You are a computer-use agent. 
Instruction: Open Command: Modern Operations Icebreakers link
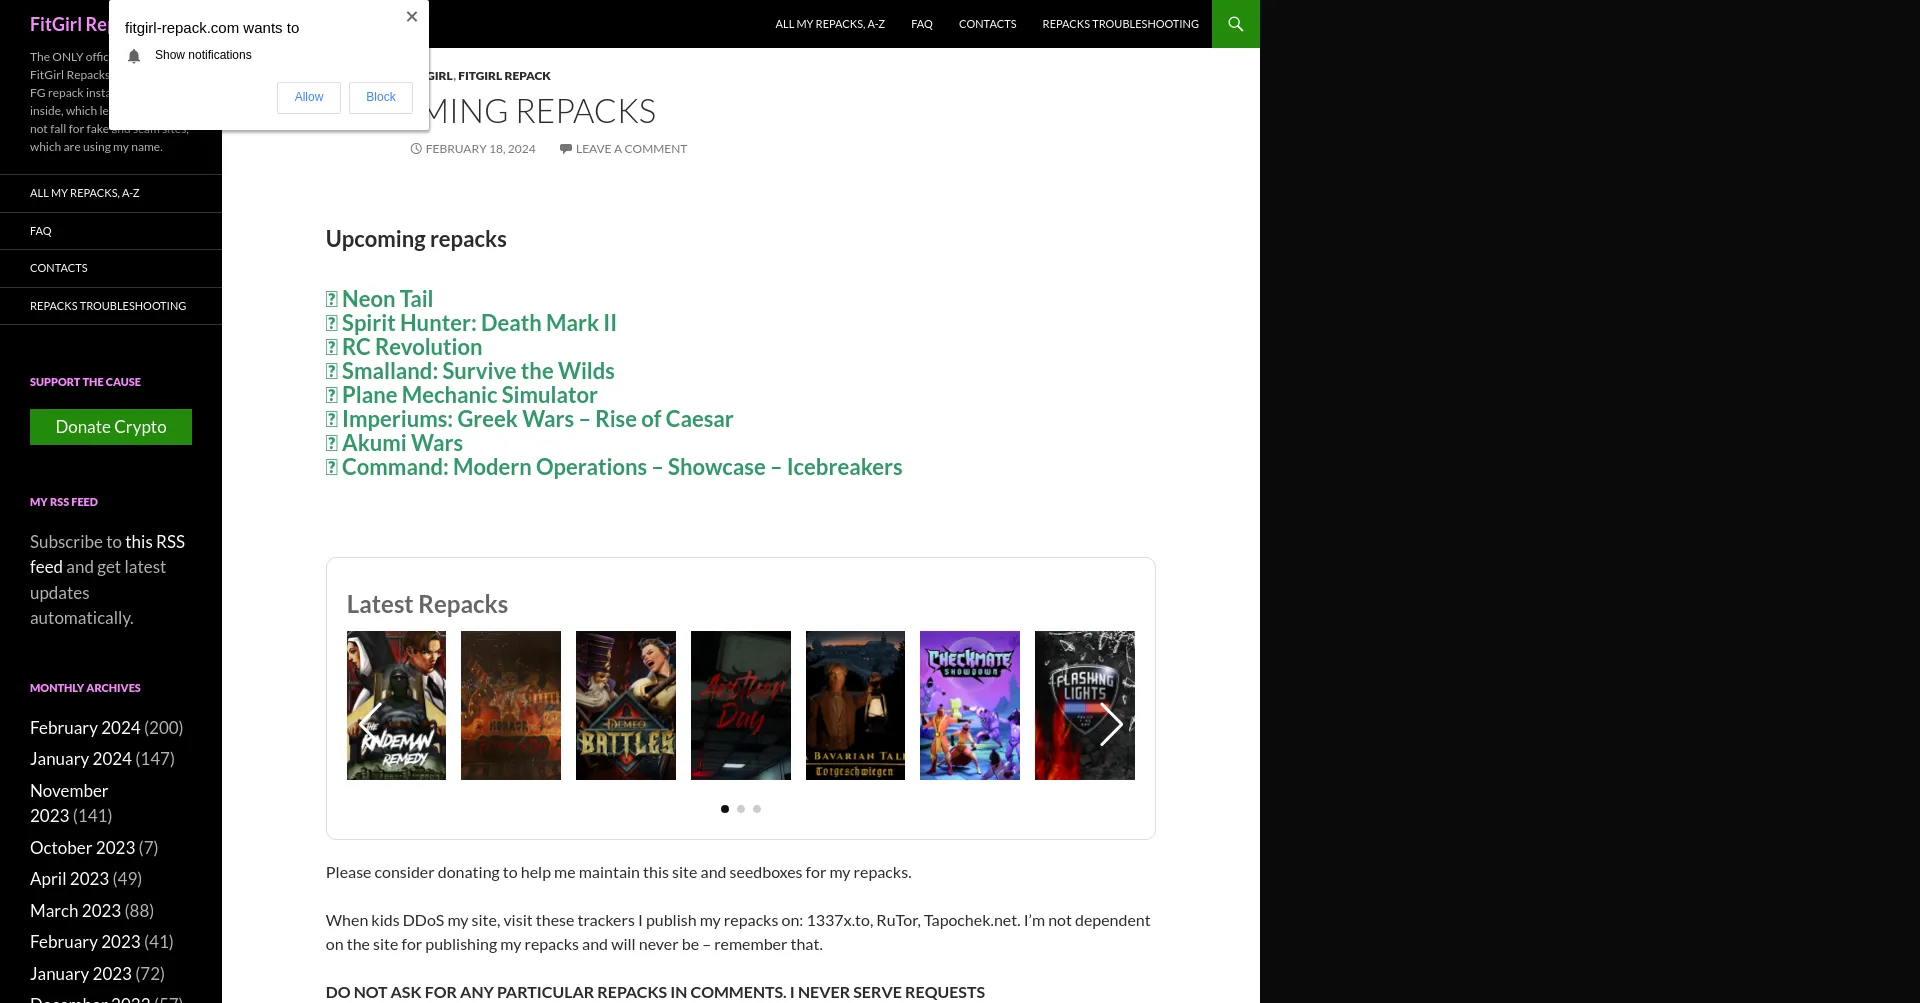tap(622, 467)
